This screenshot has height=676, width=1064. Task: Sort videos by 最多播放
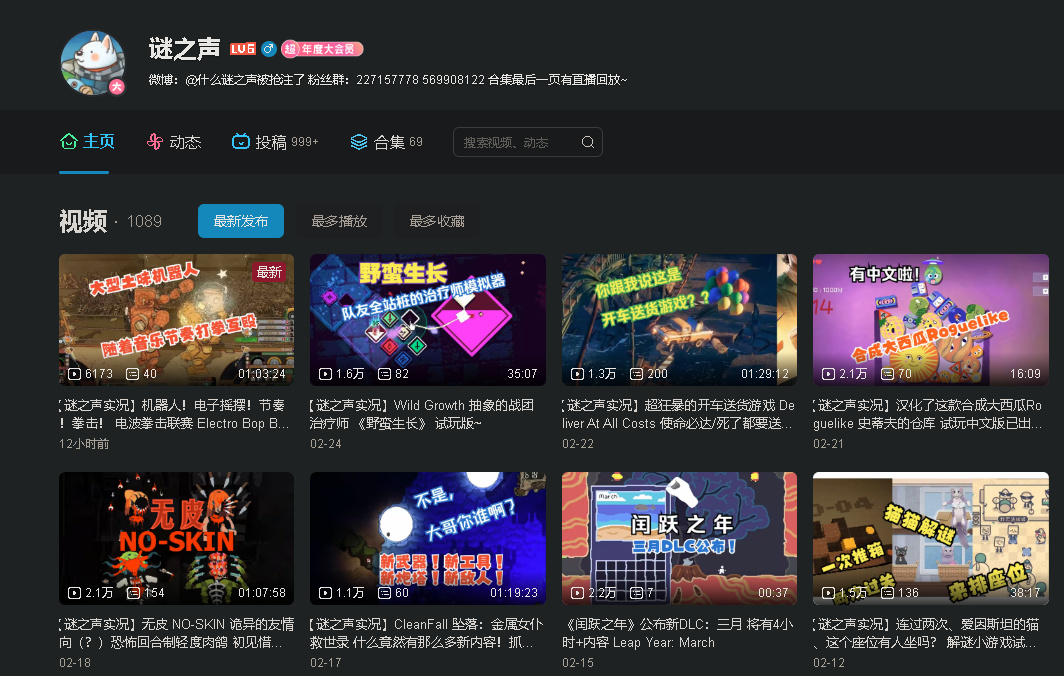[x=339, y=221]
